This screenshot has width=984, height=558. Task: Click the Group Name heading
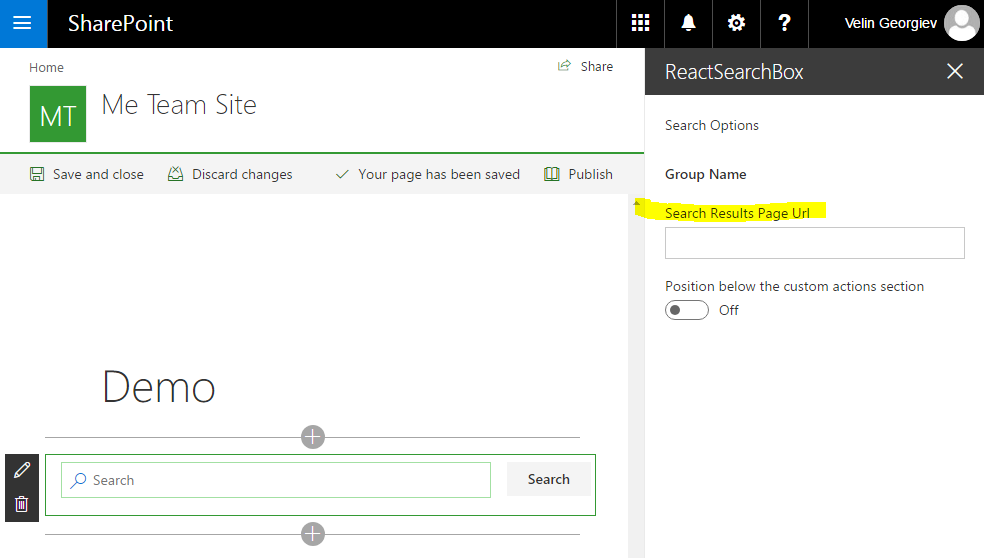coord(705,174)
